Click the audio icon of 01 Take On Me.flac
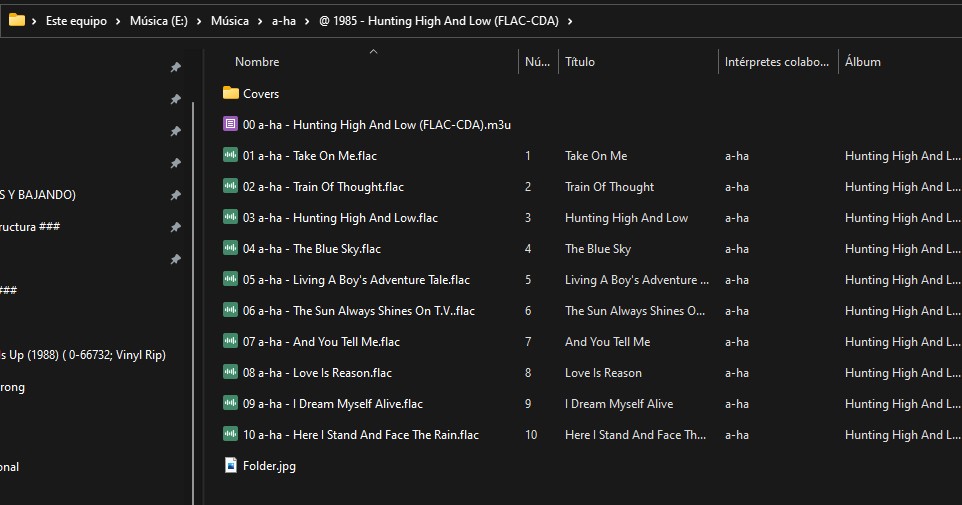Viewport: 962px width, 505px height. tap(230, 155)
